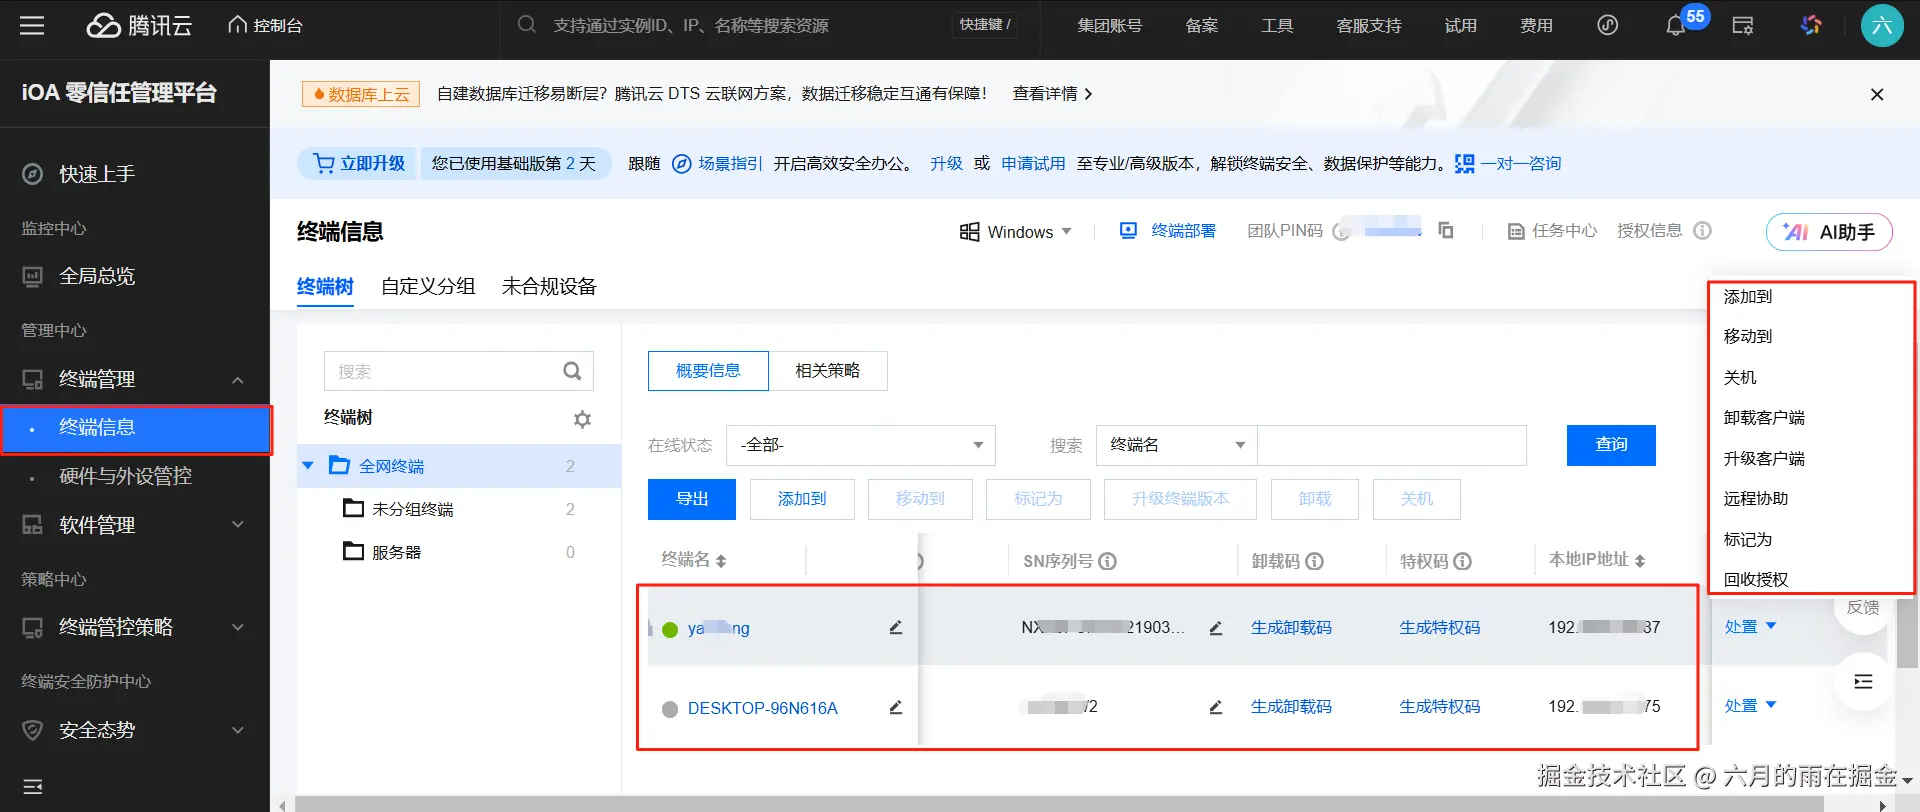
Task: Close the promotional banner
Action: click(x=1877, y=94)
